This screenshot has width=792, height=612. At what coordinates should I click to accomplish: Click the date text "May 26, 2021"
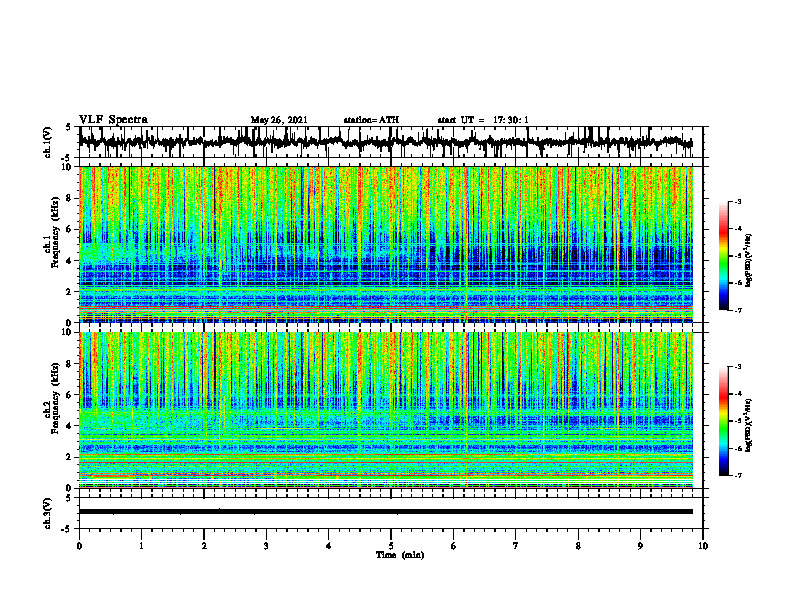click(279, 120)
